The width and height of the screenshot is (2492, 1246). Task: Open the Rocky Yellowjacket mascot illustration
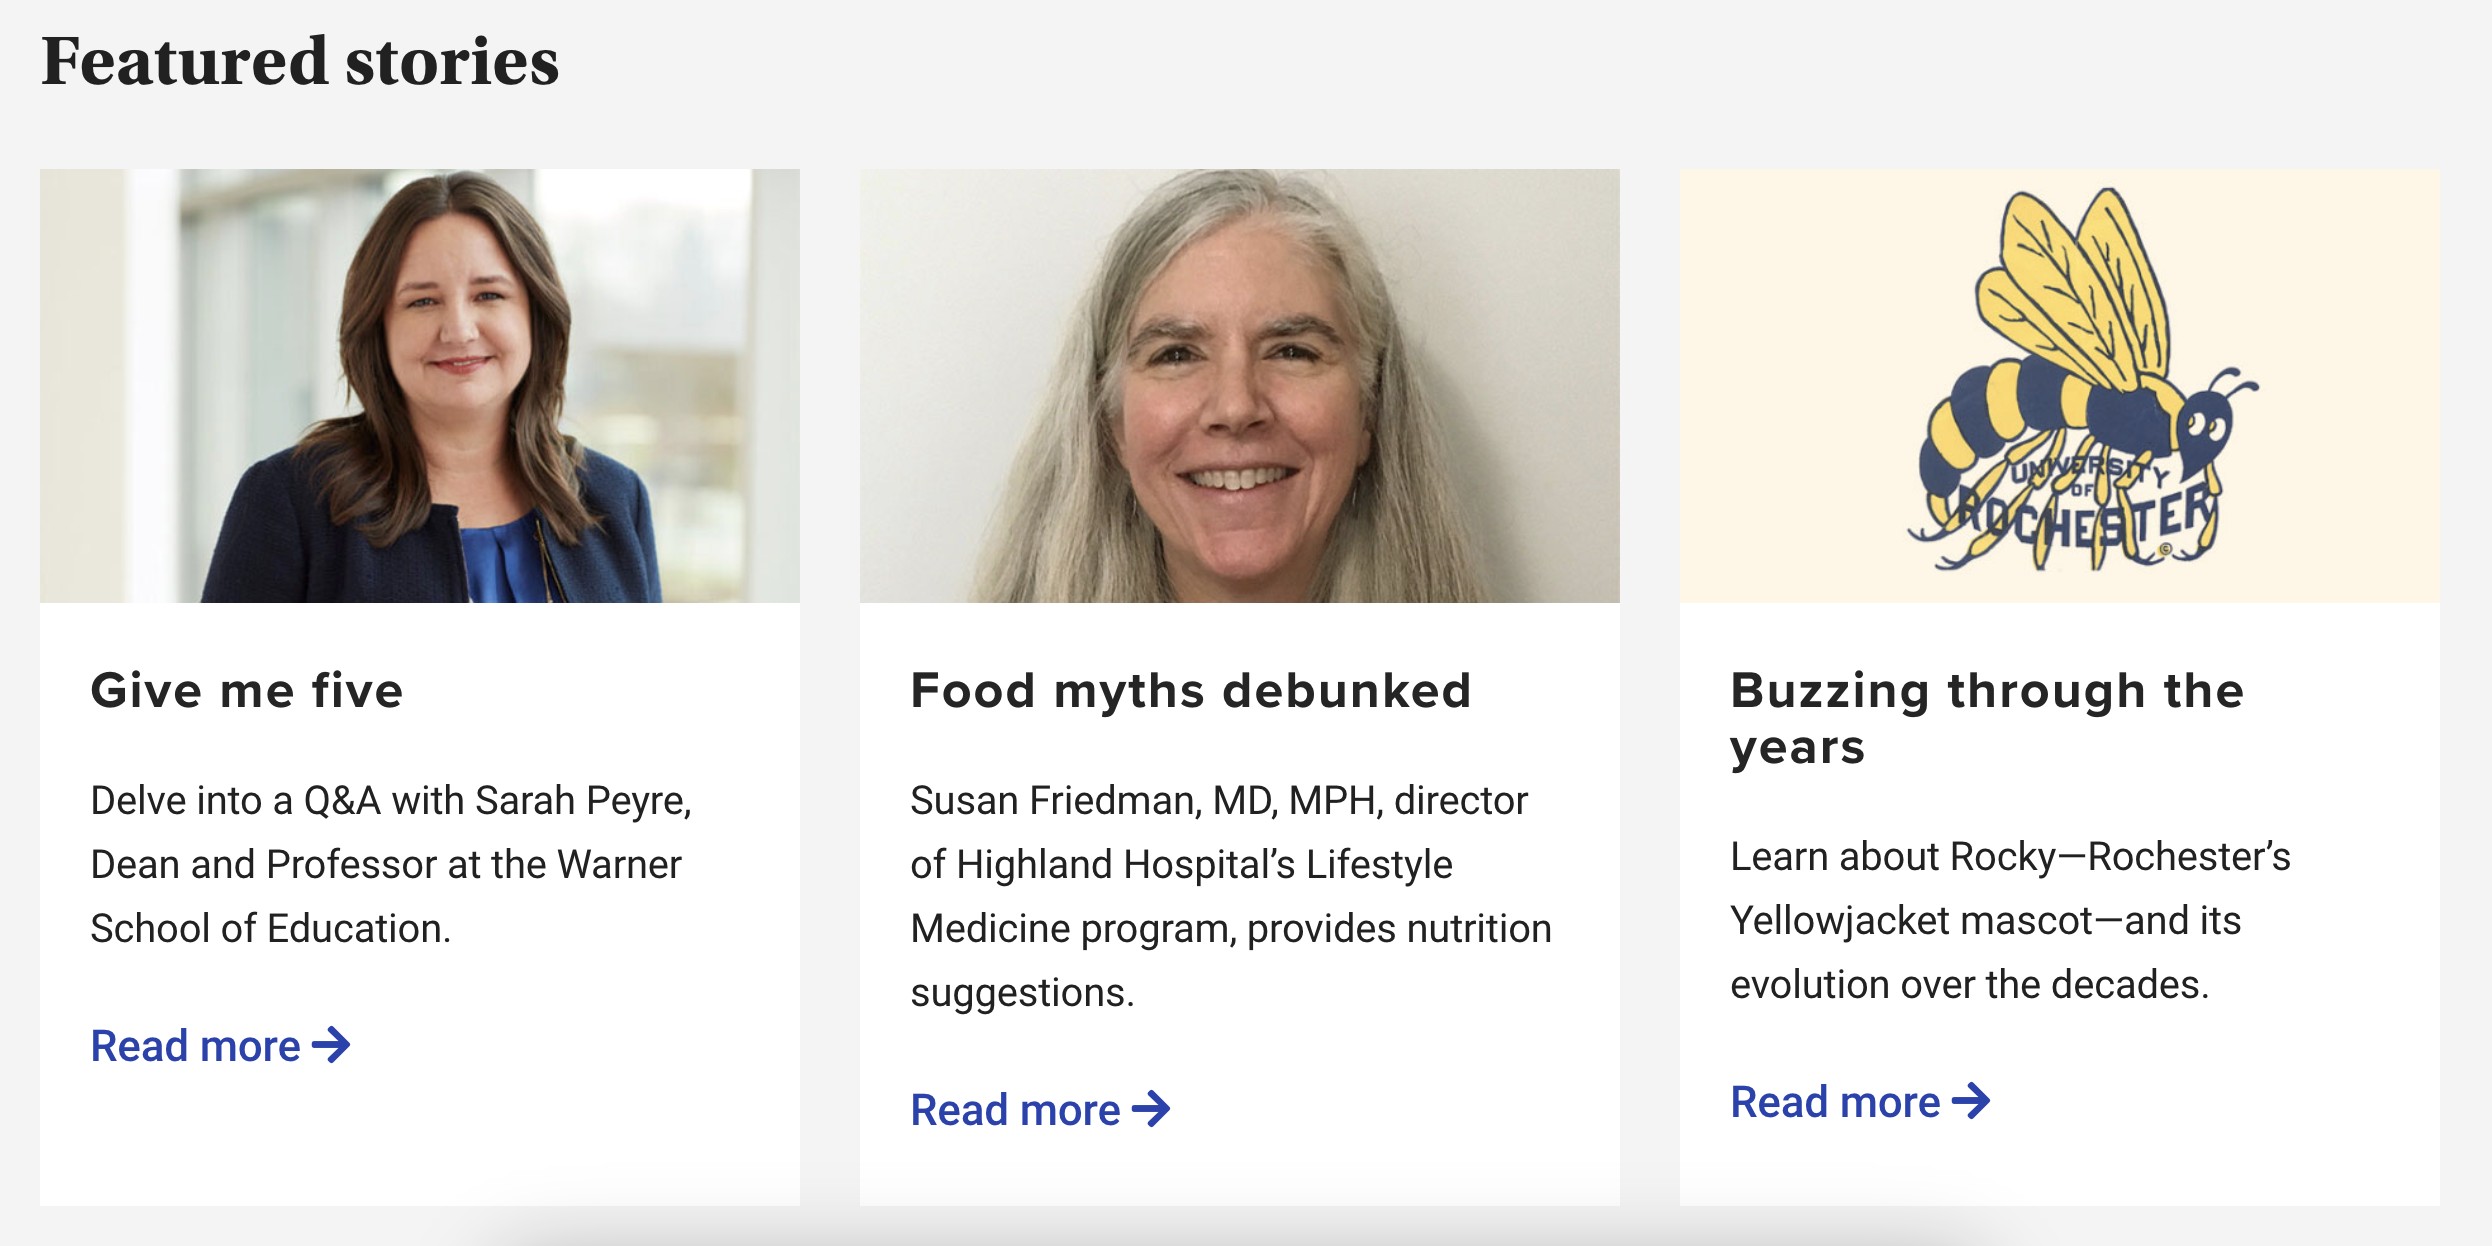click(2060, 386)
